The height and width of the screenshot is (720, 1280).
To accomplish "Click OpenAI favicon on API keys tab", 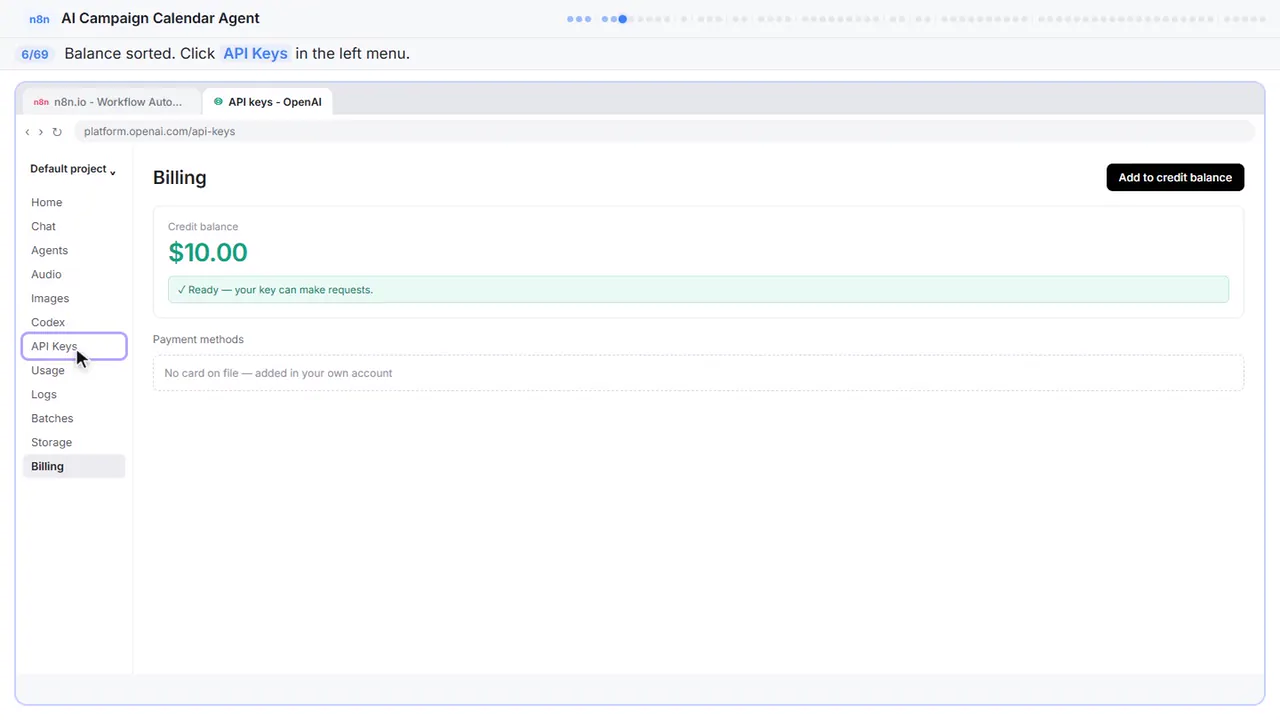I will coord(218,102).
